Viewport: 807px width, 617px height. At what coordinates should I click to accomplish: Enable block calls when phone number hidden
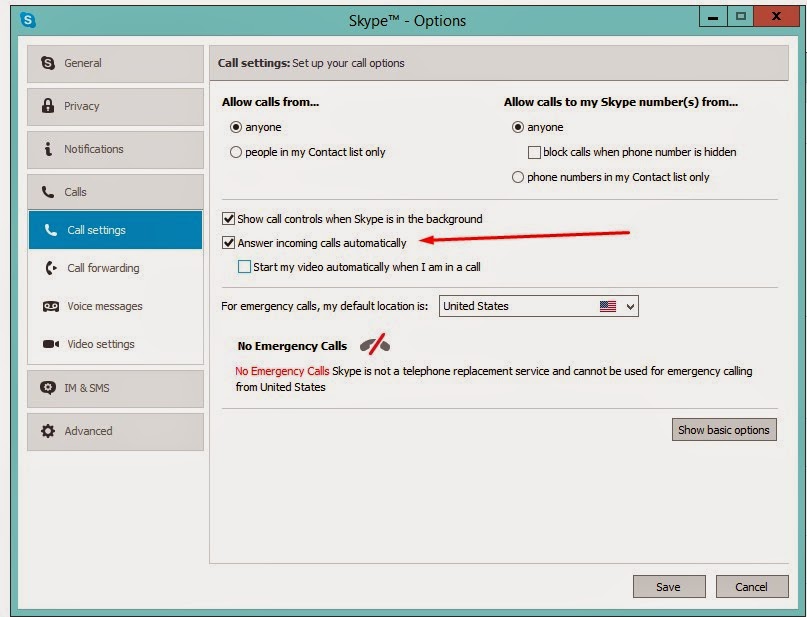click(x=534, y=152)
